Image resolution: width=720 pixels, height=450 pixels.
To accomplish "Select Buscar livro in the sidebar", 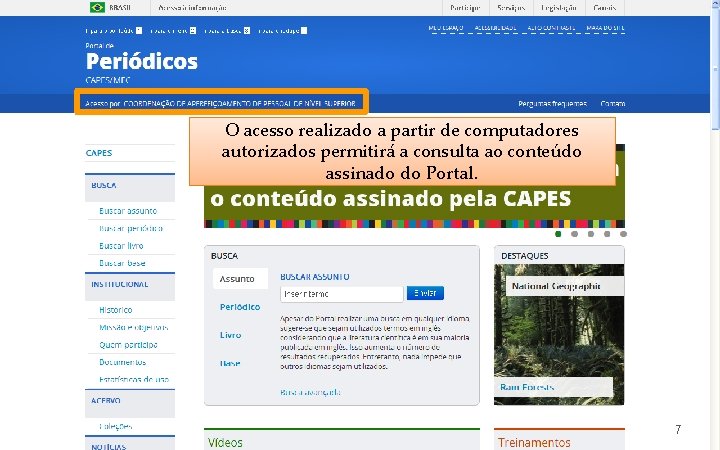I will click(121, 246).
